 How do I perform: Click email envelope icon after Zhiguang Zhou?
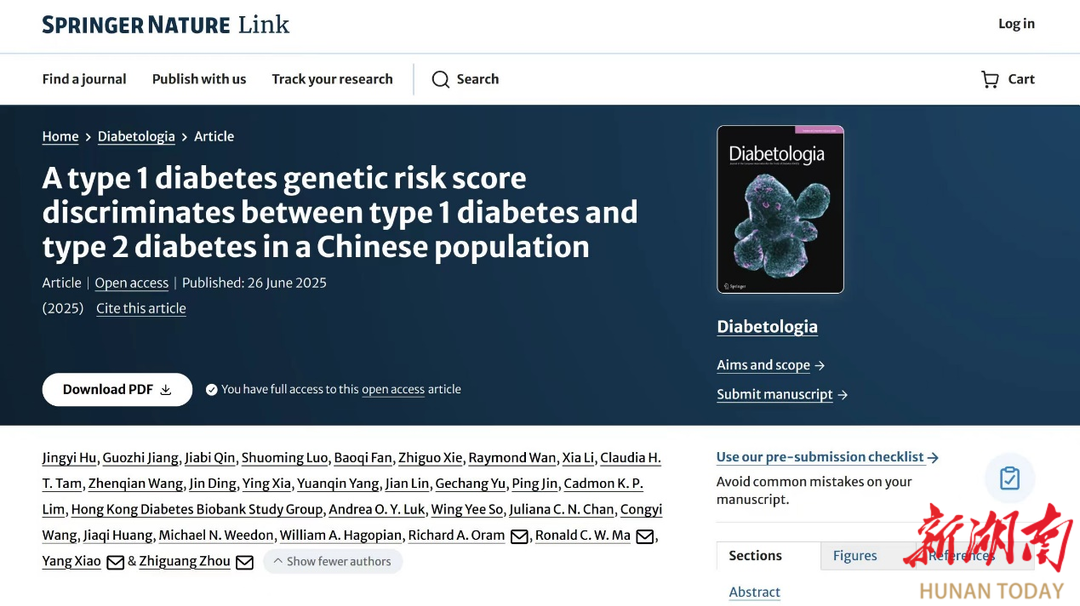tap(245, 562)
